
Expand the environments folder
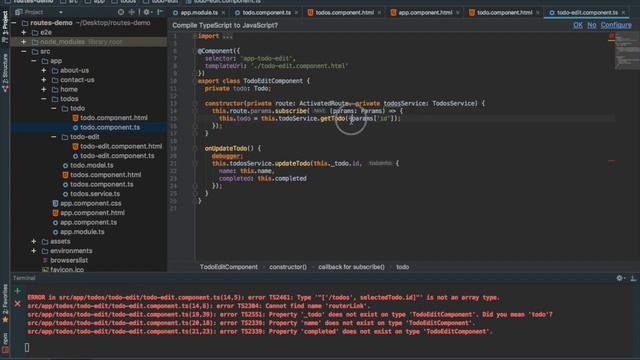[x=34, y=251]
